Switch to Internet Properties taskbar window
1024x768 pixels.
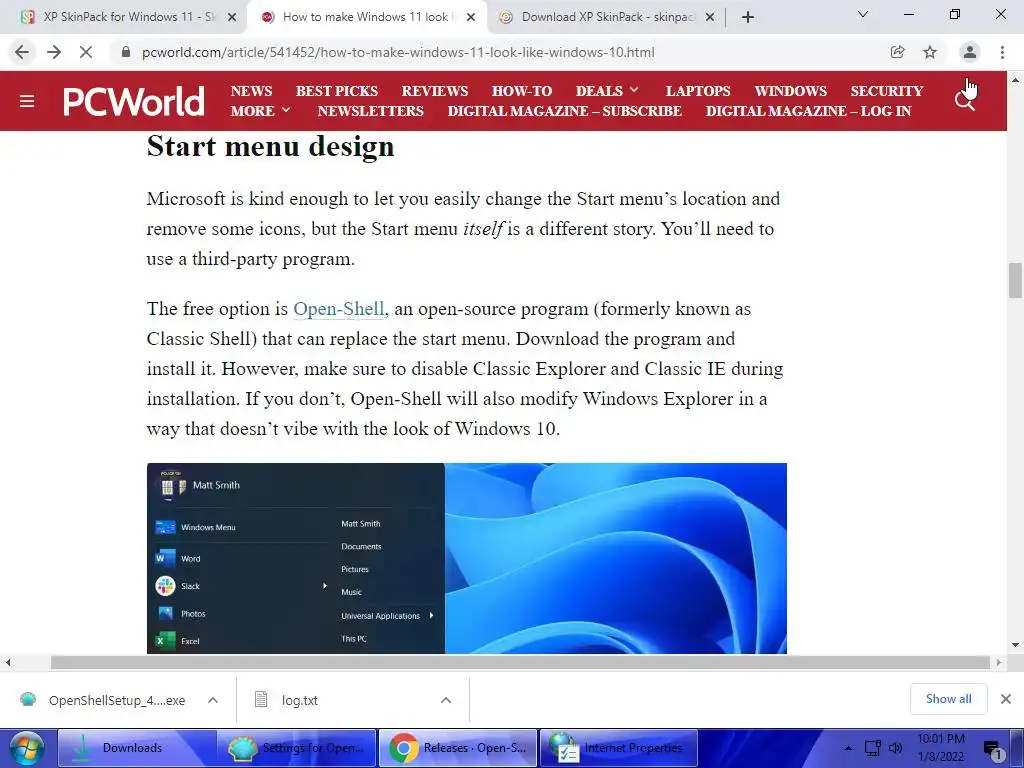[x=618, y=748]
